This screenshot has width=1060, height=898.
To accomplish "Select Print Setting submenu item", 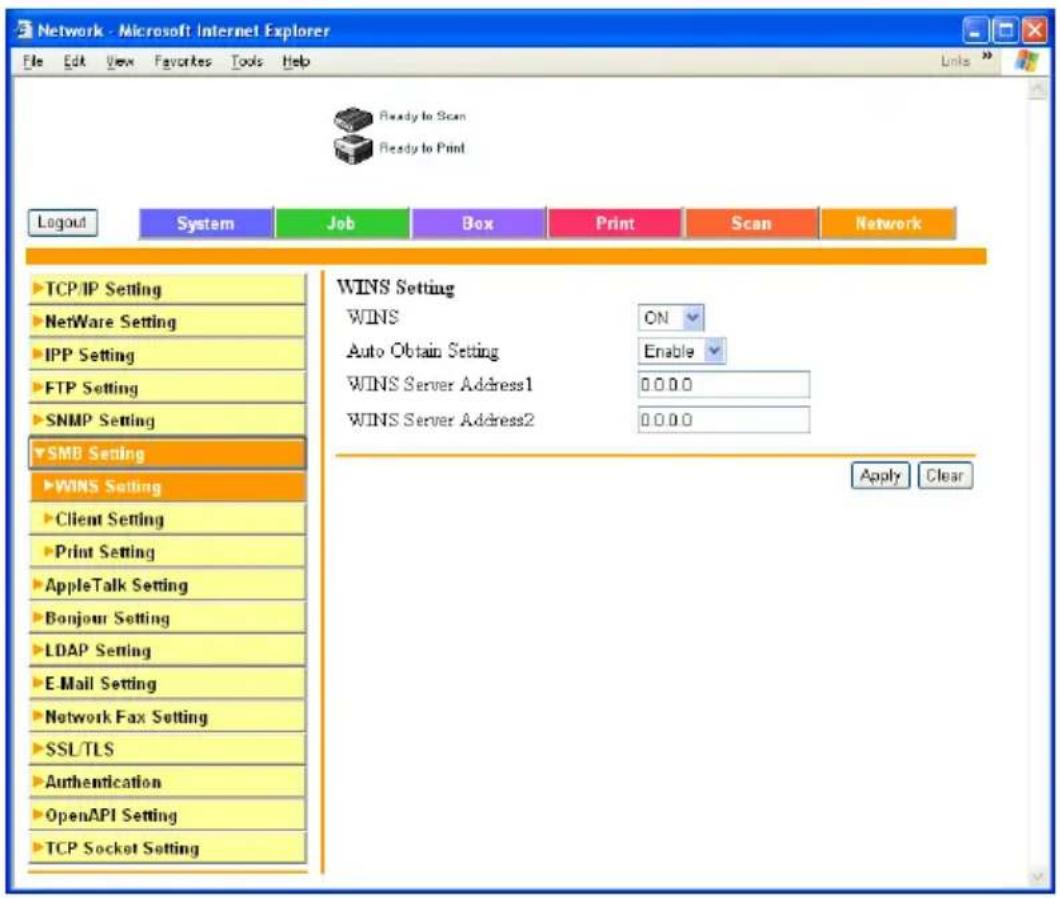I will (x=167, y=552).
